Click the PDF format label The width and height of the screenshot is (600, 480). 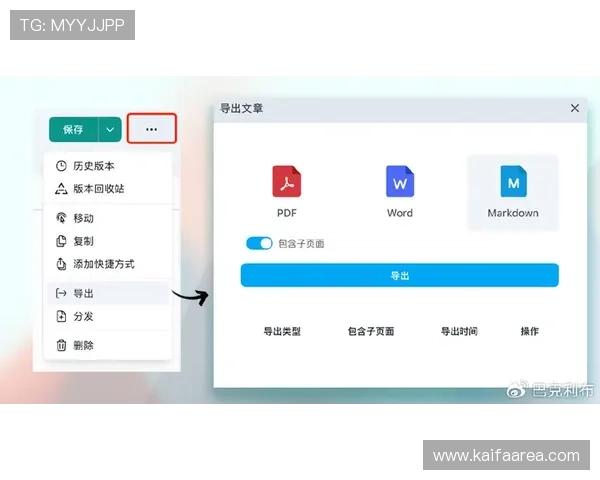287,213
